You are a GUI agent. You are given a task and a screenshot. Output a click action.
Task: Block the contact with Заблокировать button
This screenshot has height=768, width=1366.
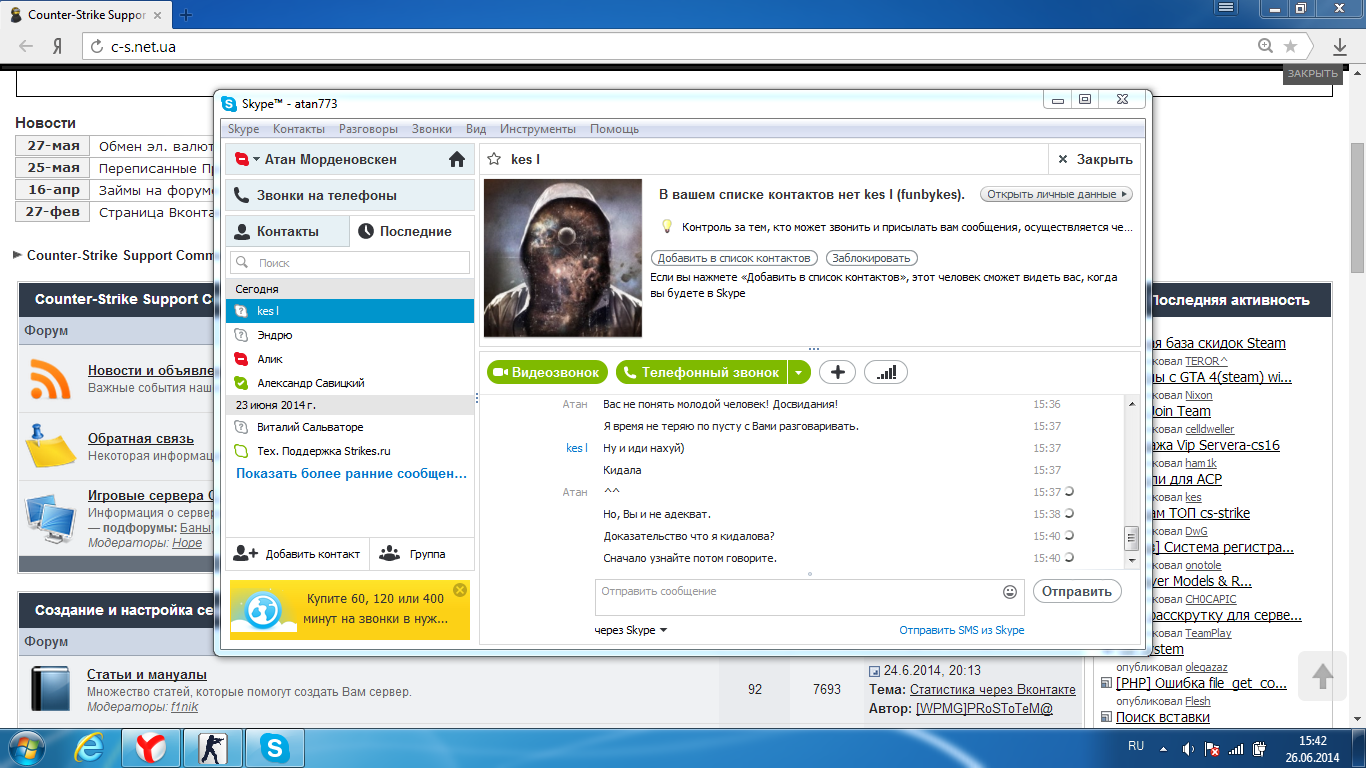pyautogui.click(x=873, y=258)
